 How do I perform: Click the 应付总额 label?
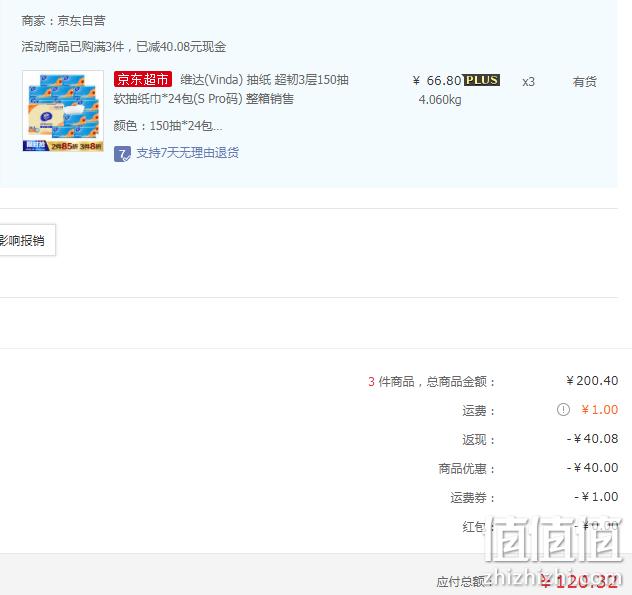pyautogui.click(x=462, y=582)
